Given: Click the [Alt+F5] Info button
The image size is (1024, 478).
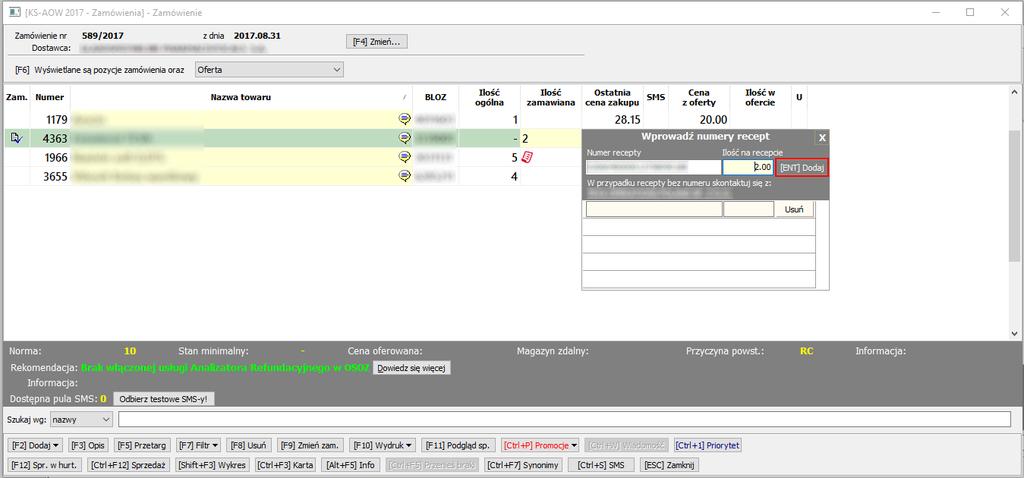Looking at the screenshot, I should tap(350, 465).
